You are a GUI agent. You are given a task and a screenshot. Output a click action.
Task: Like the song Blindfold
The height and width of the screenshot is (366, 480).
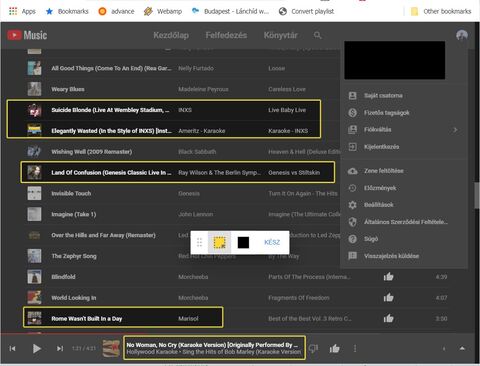tap(388, 277)
